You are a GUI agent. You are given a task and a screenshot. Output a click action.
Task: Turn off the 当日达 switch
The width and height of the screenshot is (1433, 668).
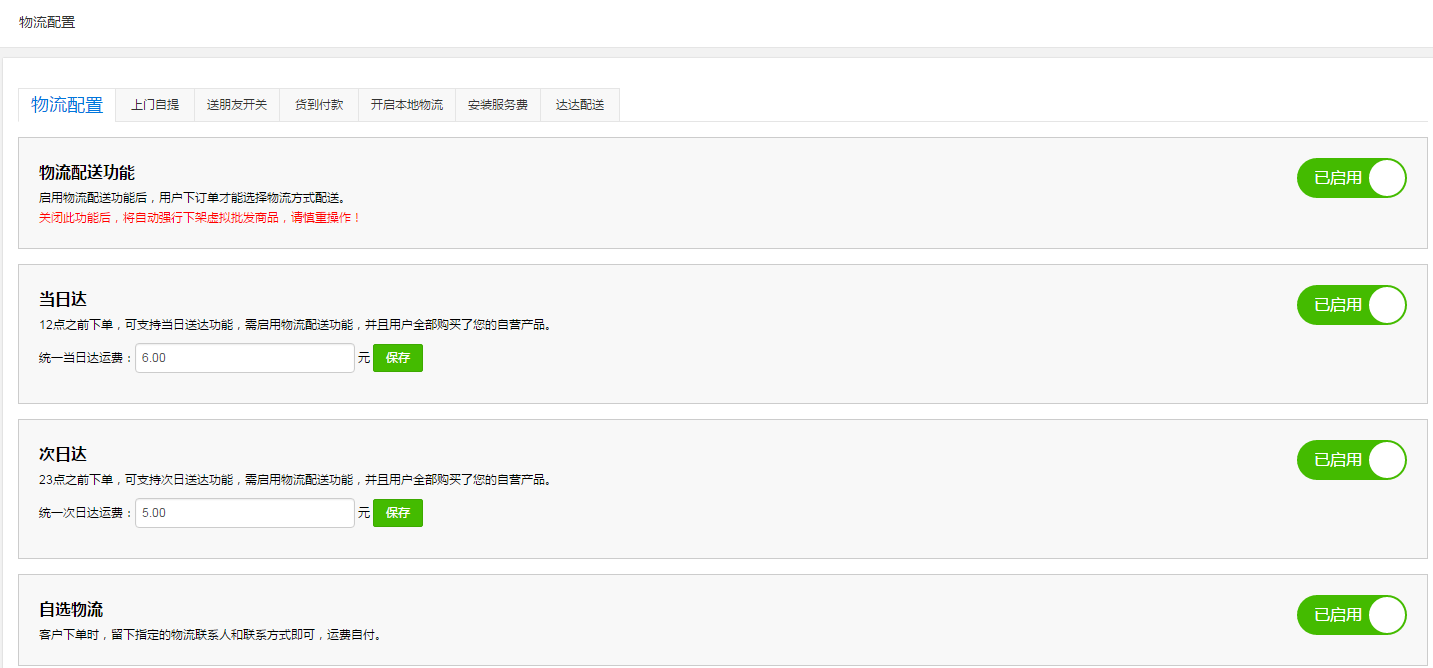pos(1351,305)
